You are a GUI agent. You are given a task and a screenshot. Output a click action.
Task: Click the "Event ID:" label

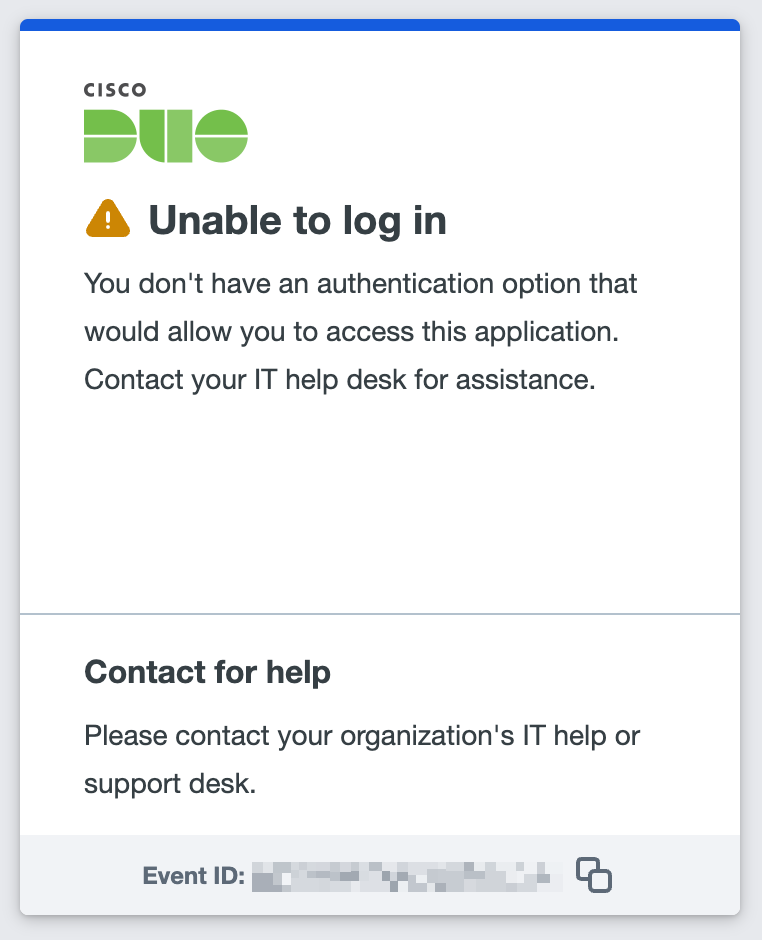(x=194, y=876)
